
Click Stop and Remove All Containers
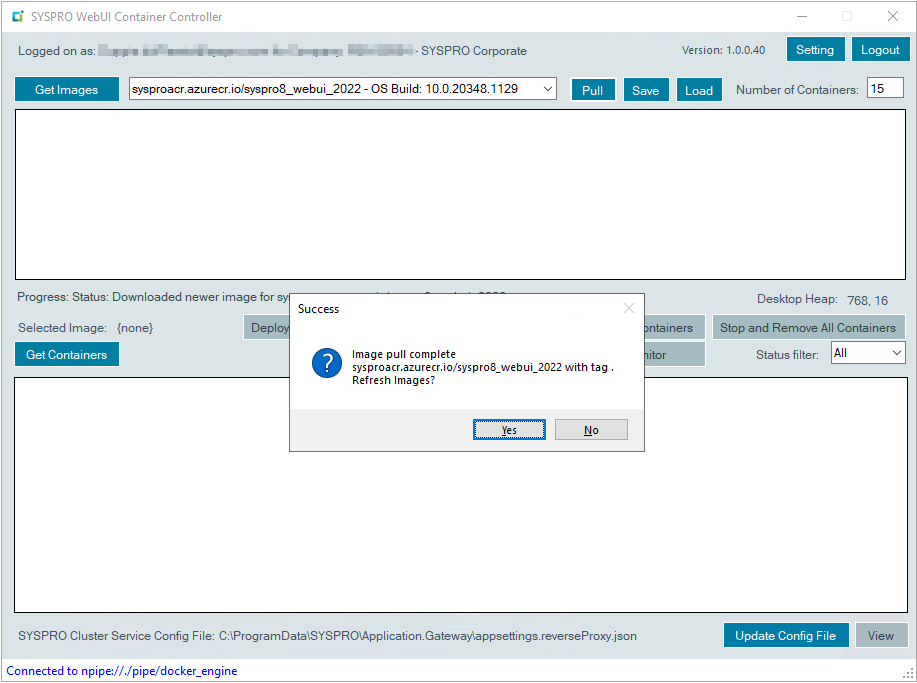click(x=807, y=328)
